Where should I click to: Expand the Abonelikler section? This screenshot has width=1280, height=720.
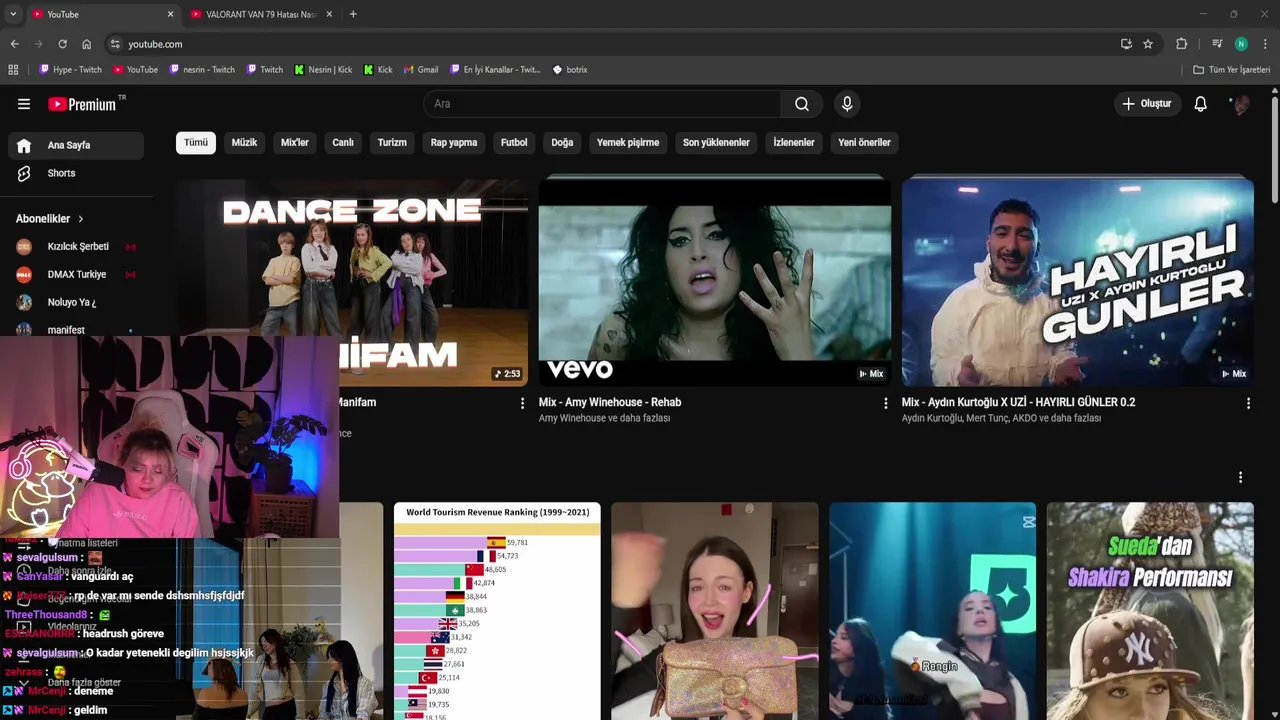click(50, 218)
